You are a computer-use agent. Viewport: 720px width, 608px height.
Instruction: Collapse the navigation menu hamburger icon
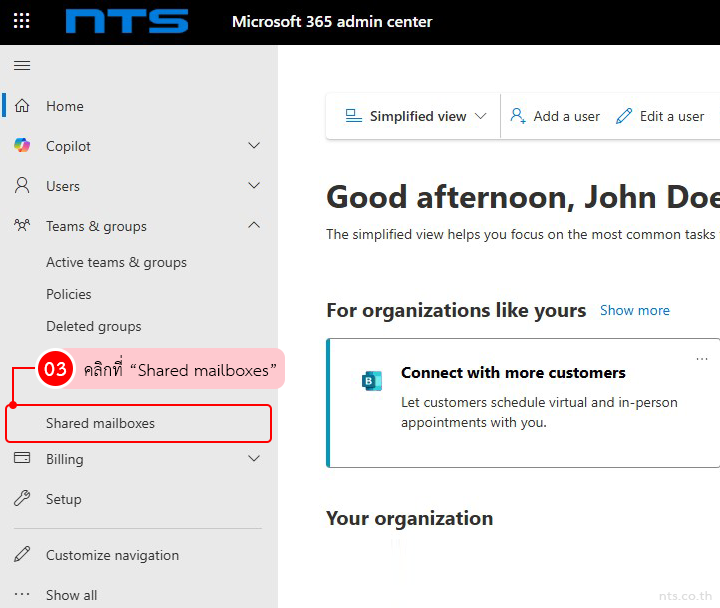click(21, 66)
